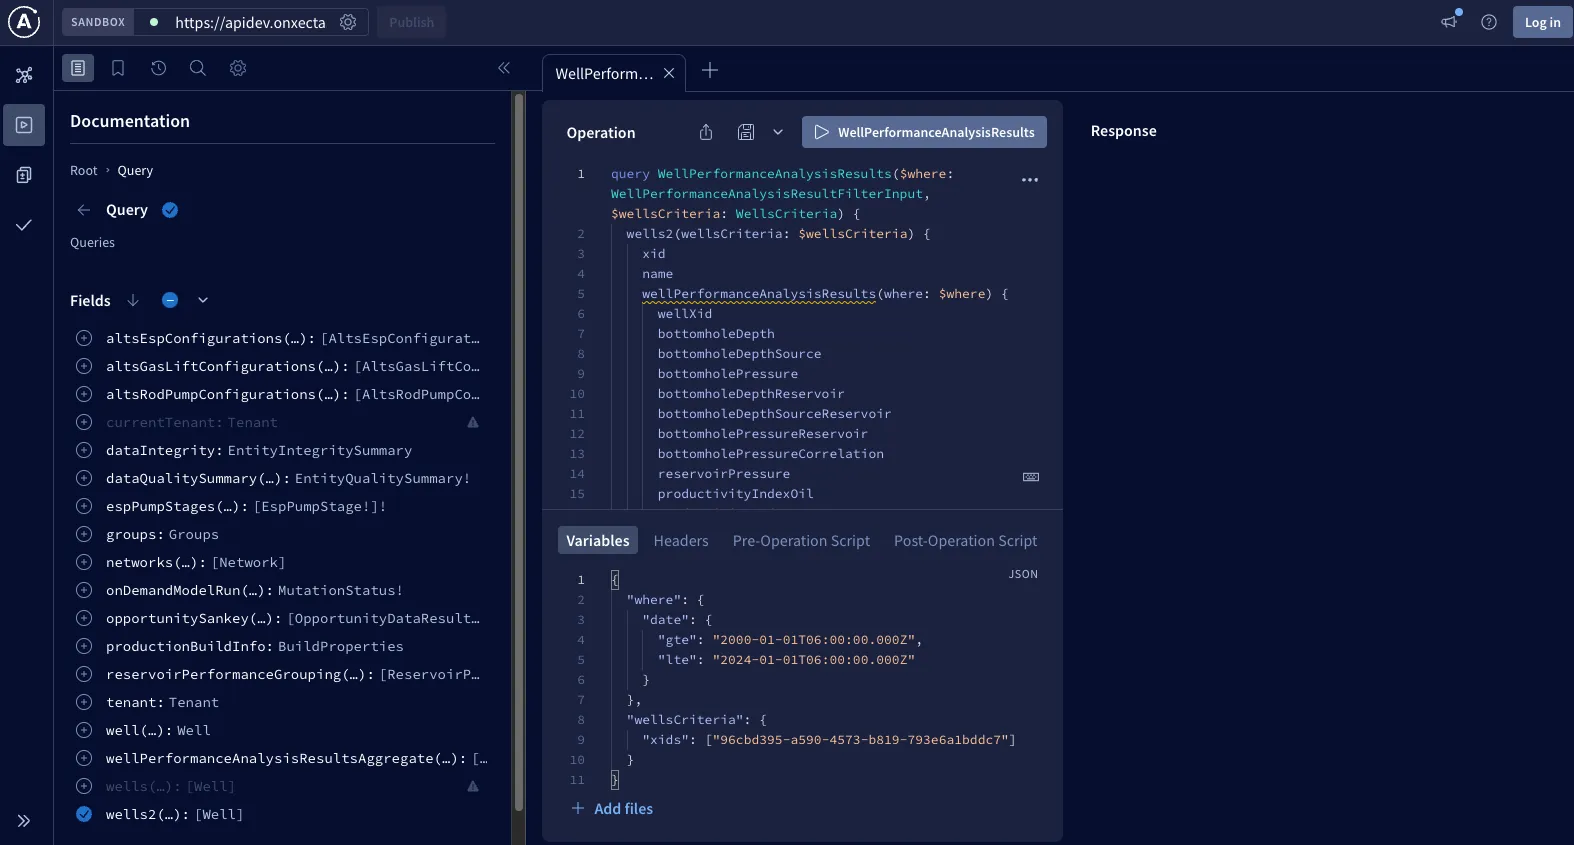The width and height of the screenshot is (1574, 845).
Task: Click the Publish button
Action: pyautogui.click(x=412, y=22)
